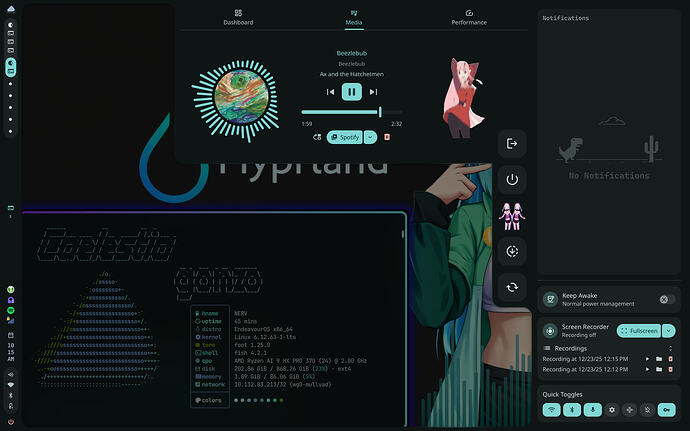The height and width of the screenshot is (431, 690).
Task: Click the reboot icon with circular arrows
Action: [512, 286]
